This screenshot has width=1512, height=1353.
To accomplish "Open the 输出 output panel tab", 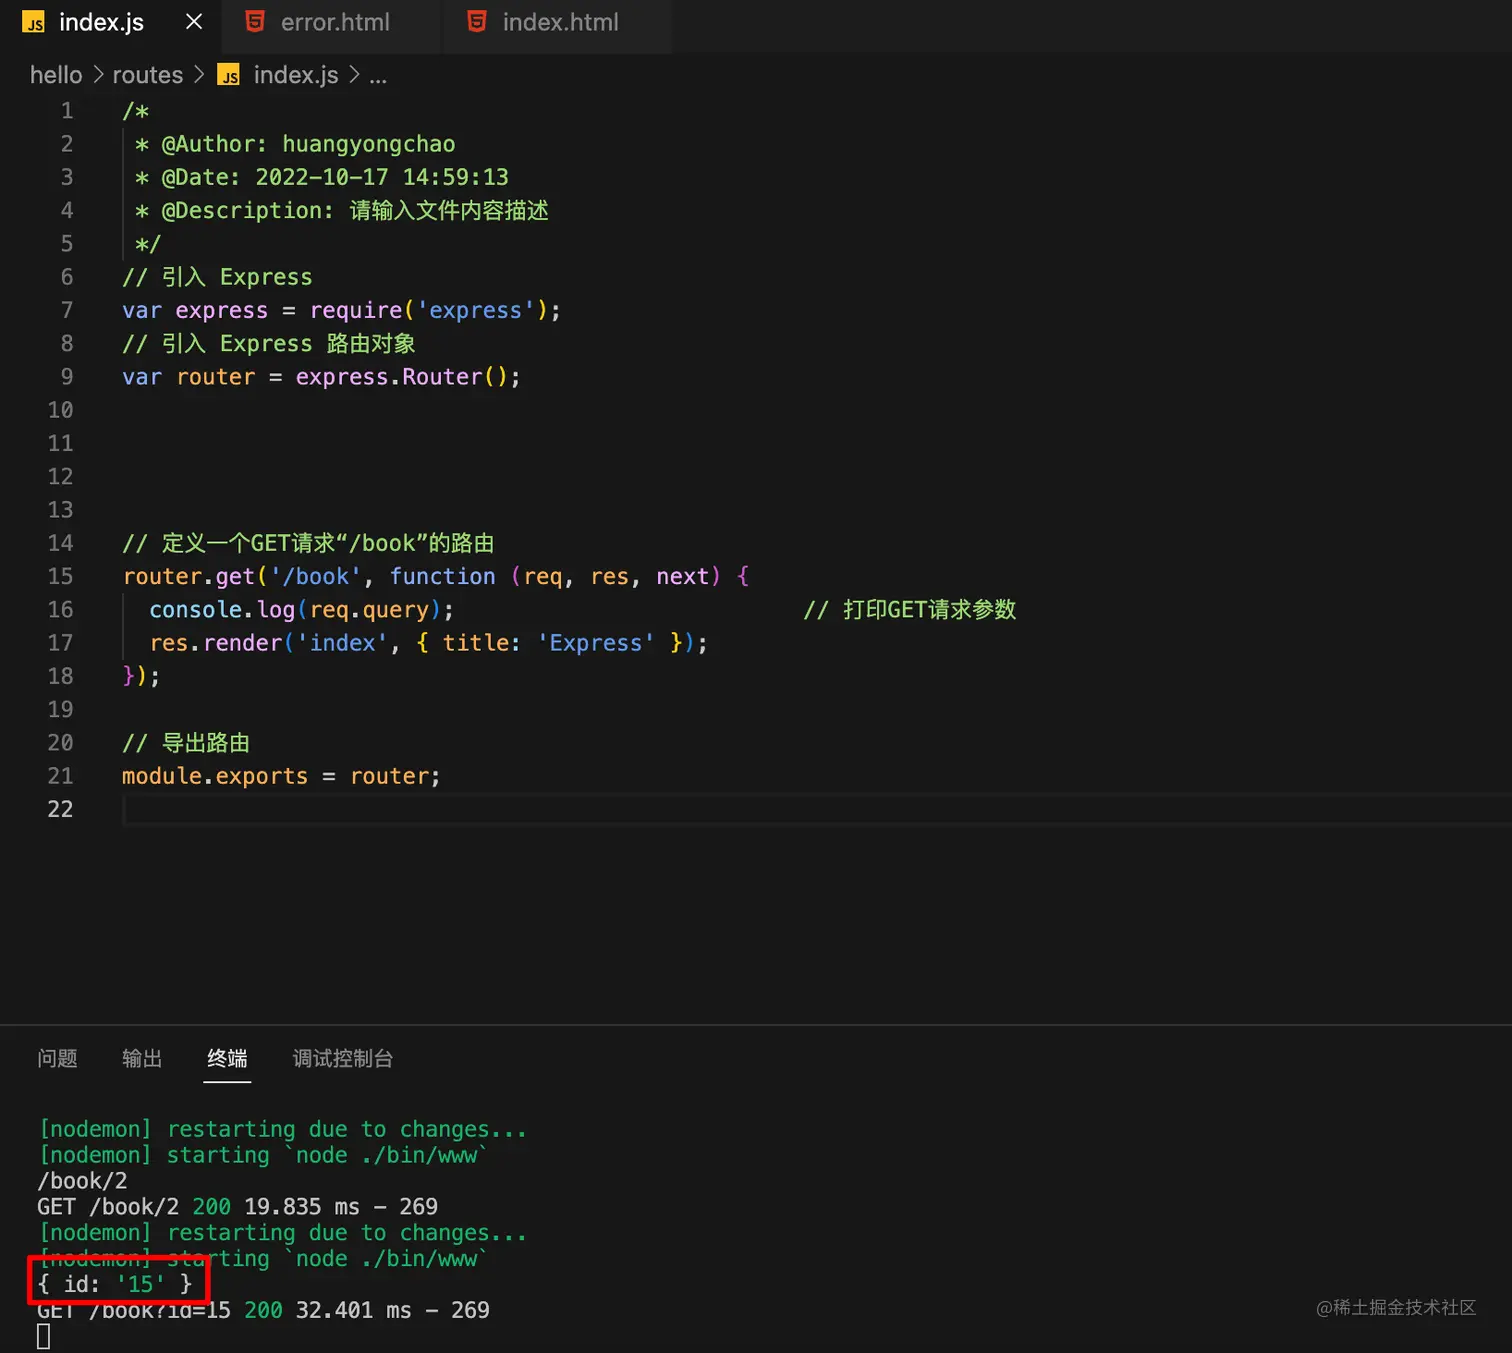I will [142, 1058].
